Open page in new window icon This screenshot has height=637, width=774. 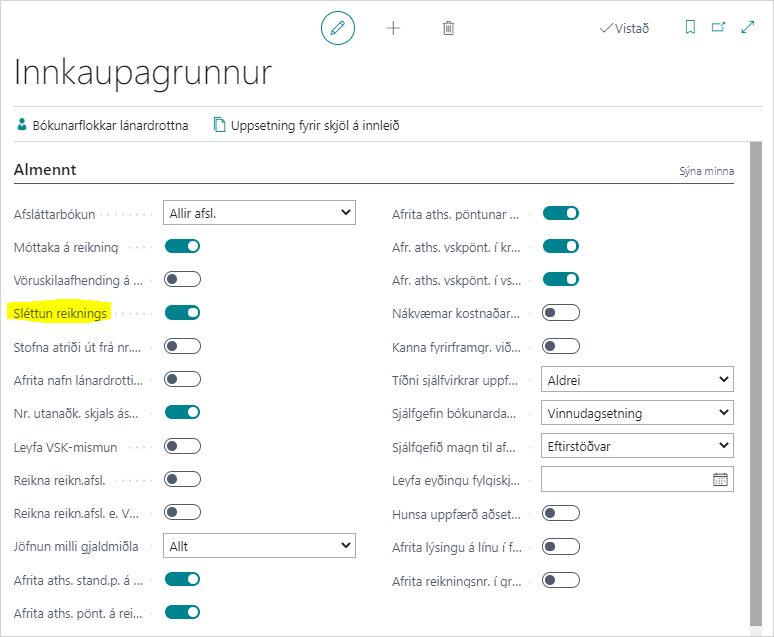click(718, 28)
